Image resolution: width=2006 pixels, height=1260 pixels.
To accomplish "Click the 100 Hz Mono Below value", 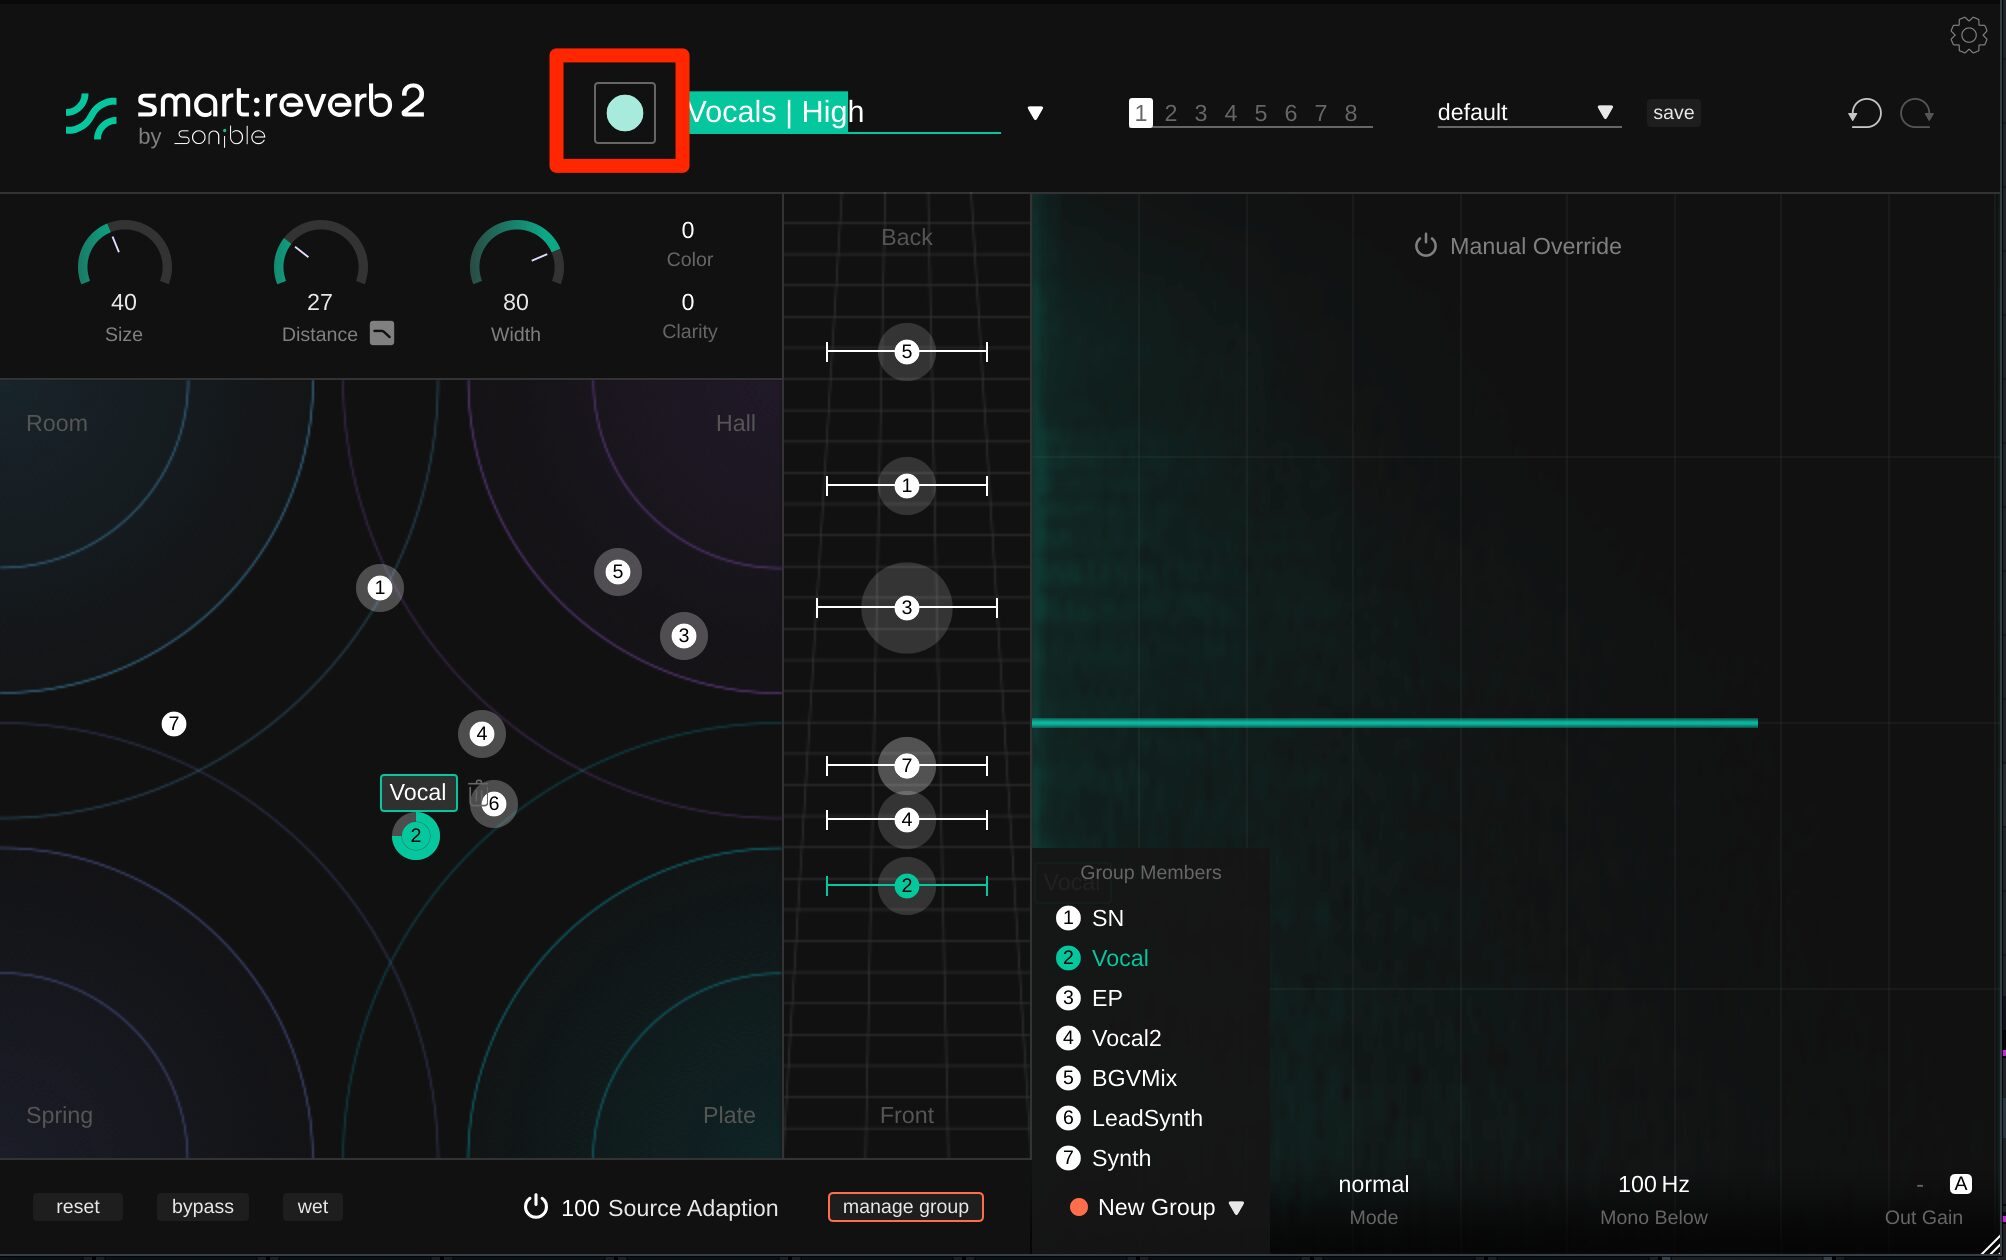I will point(1653,1185).
